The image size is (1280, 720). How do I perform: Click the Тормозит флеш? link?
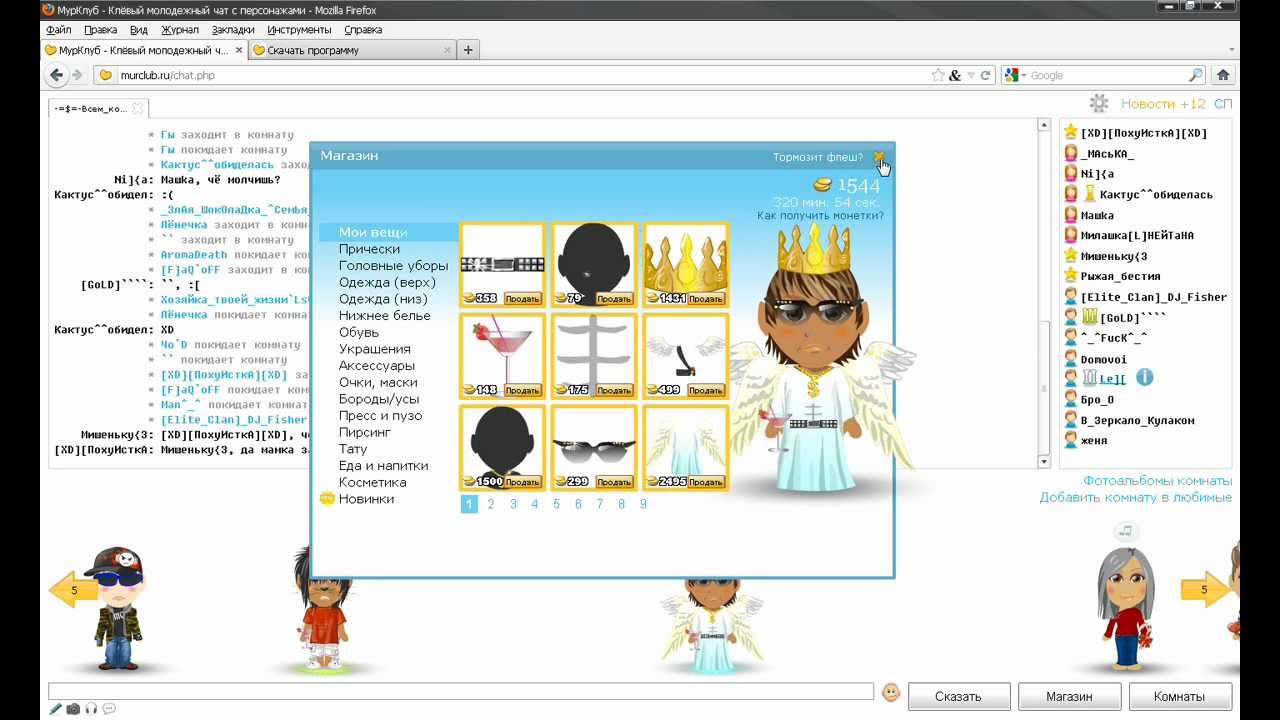(x=817, y=157)
